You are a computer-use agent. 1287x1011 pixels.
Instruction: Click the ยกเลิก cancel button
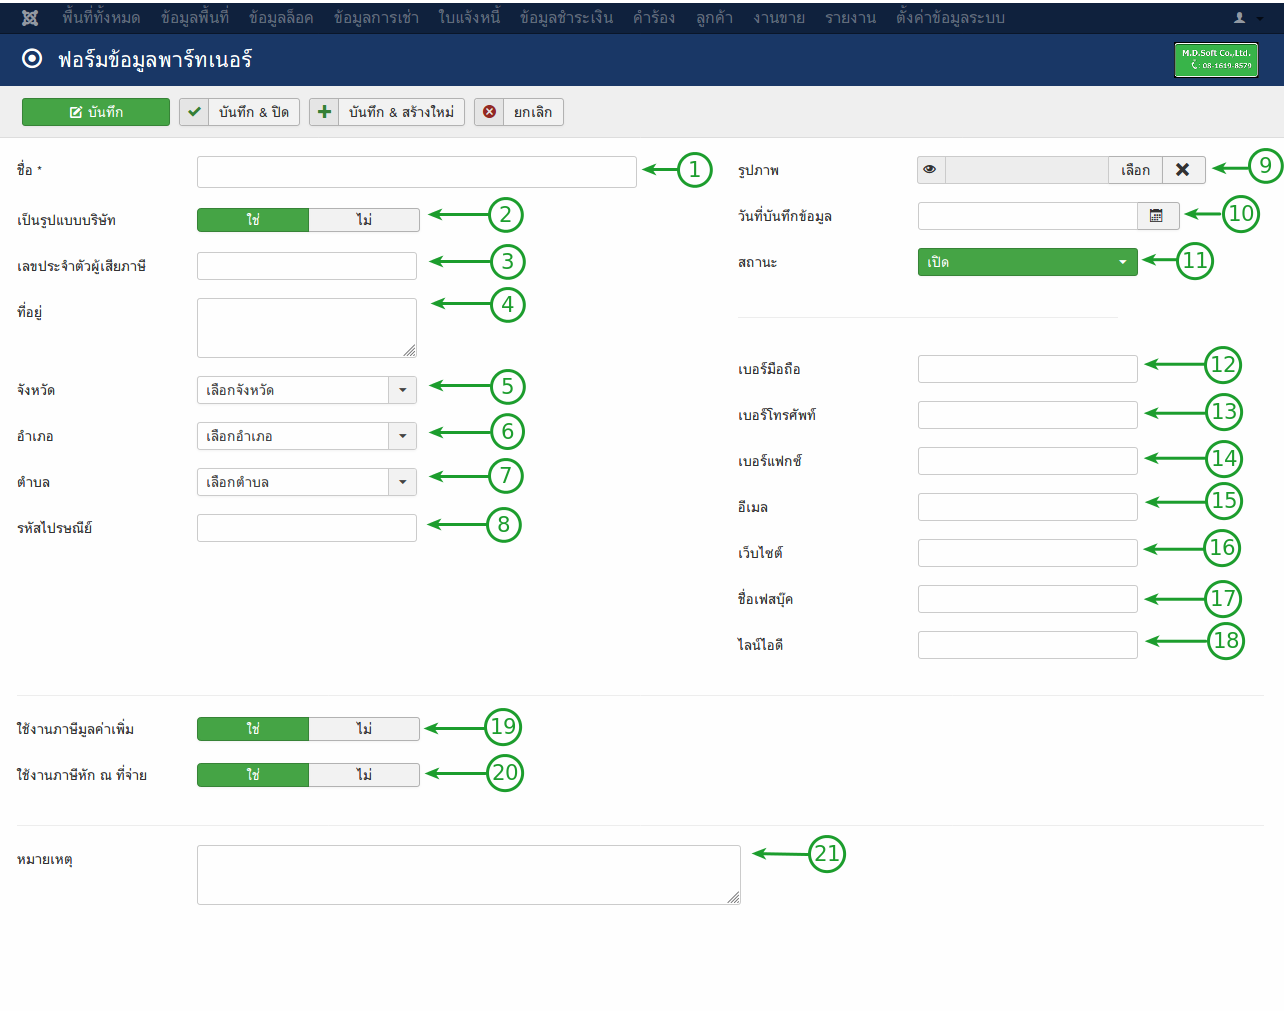click(x=519, y=112)
